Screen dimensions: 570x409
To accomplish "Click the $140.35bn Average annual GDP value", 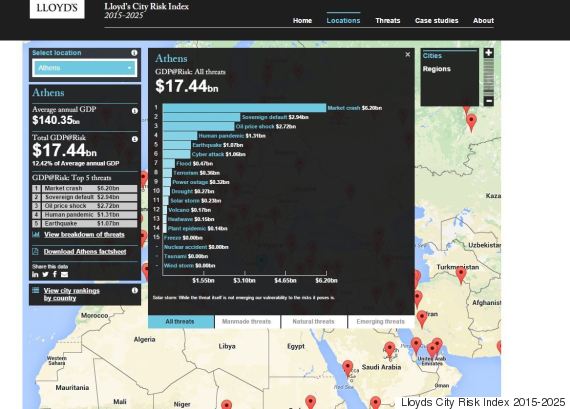I will point(56,120).
